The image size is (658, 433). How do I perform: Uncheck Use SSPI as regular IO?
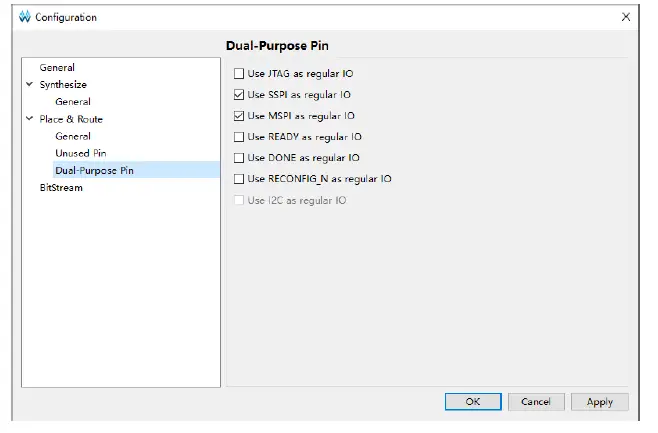click(238, 95)
